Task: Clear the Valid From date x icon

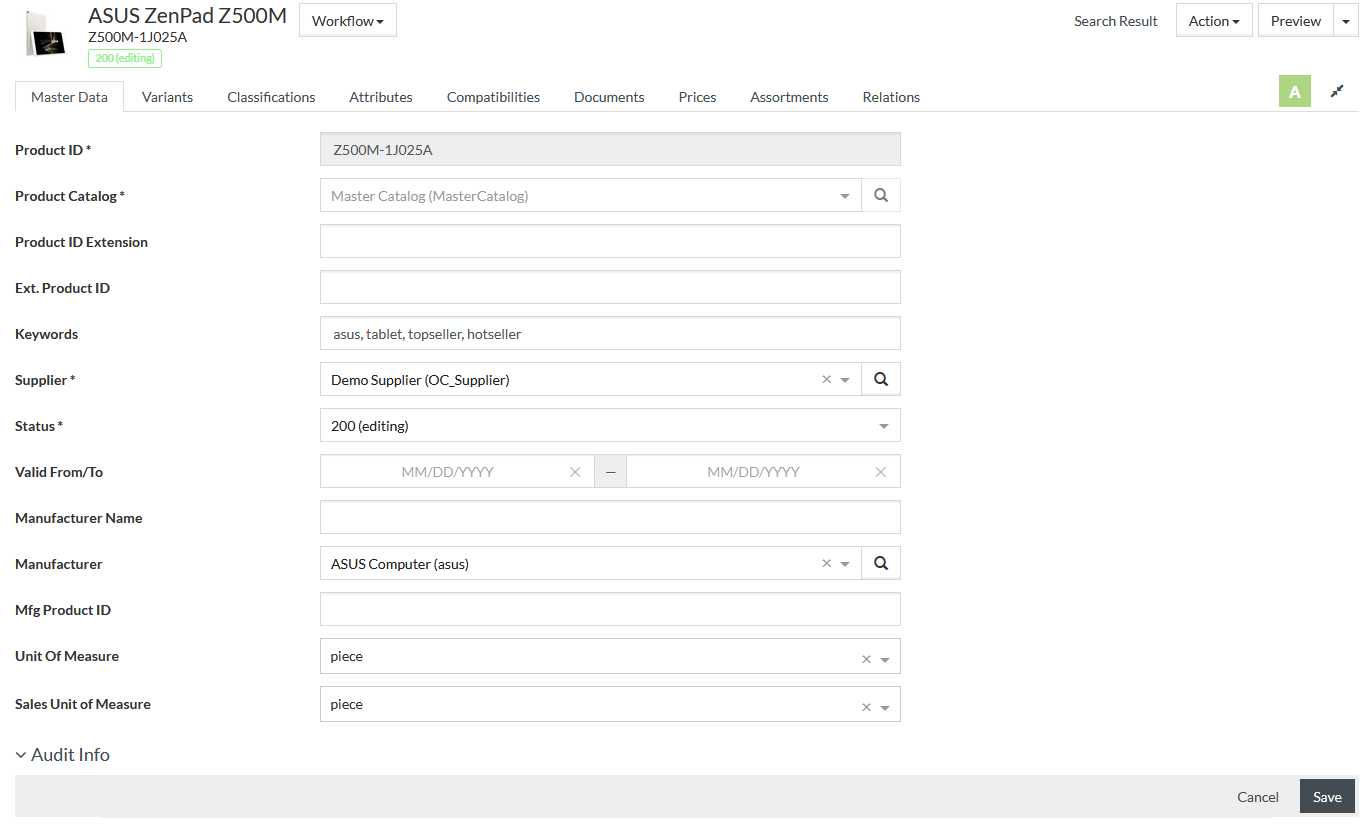Action: pos(575,472)
